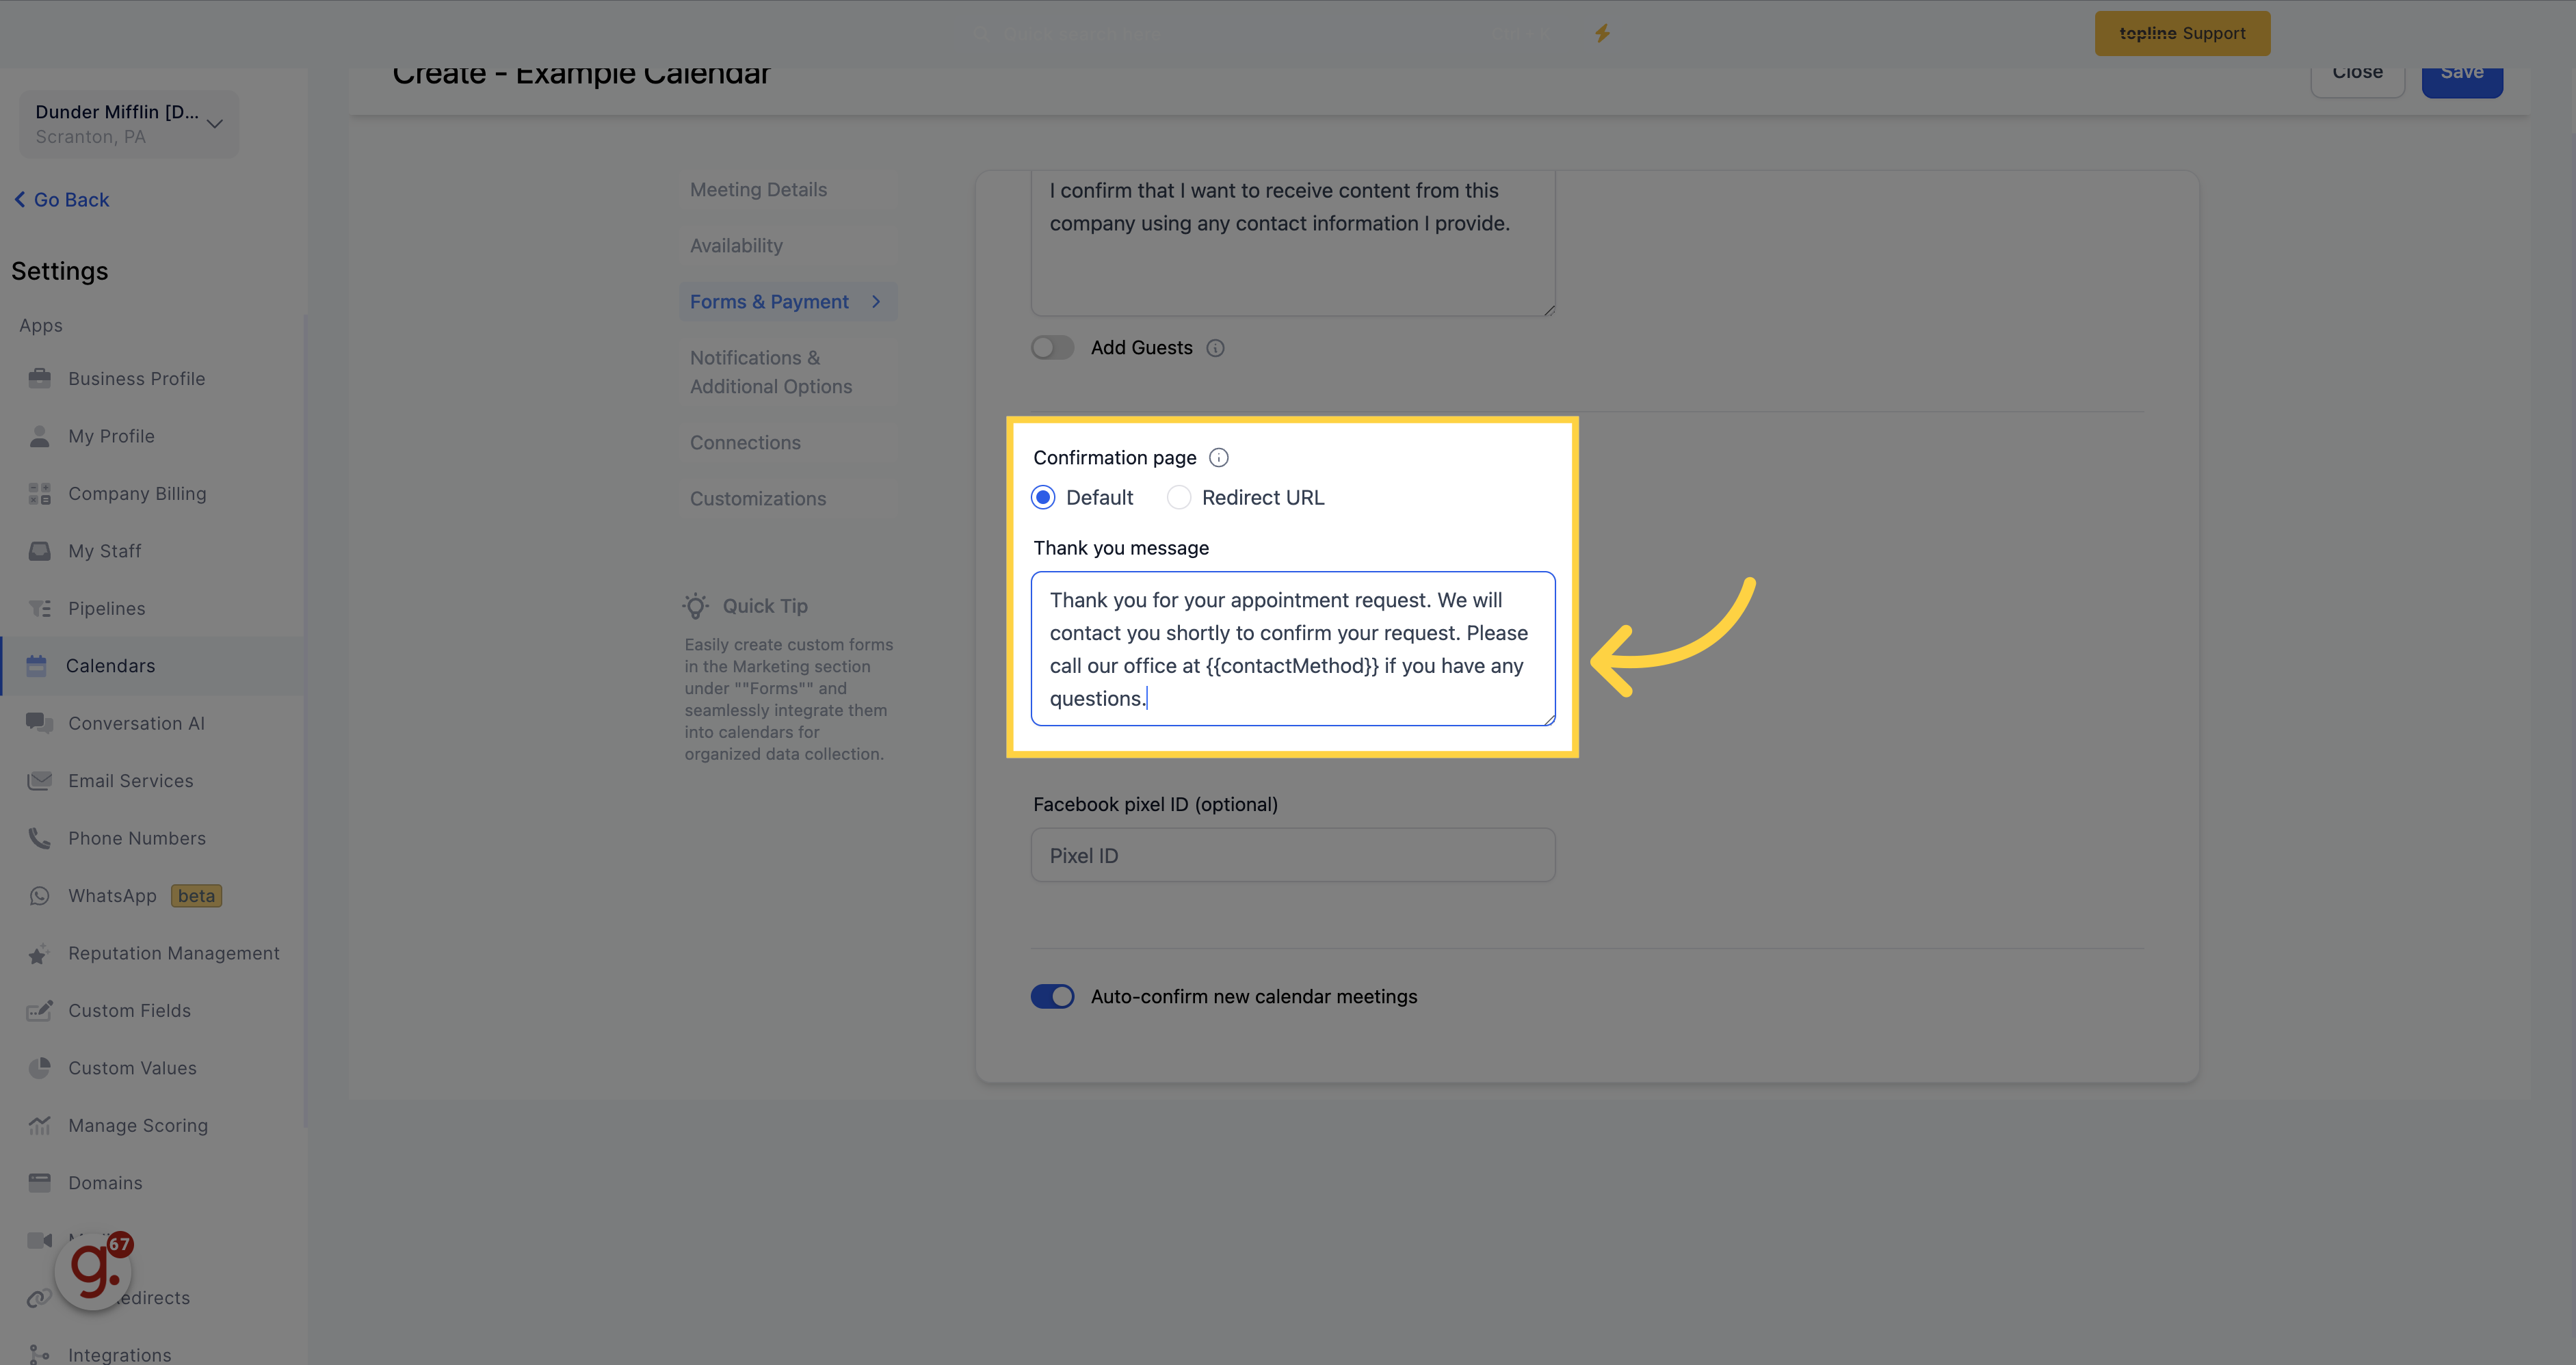Open Company Billing grid icon

click(x=39, y=493)
